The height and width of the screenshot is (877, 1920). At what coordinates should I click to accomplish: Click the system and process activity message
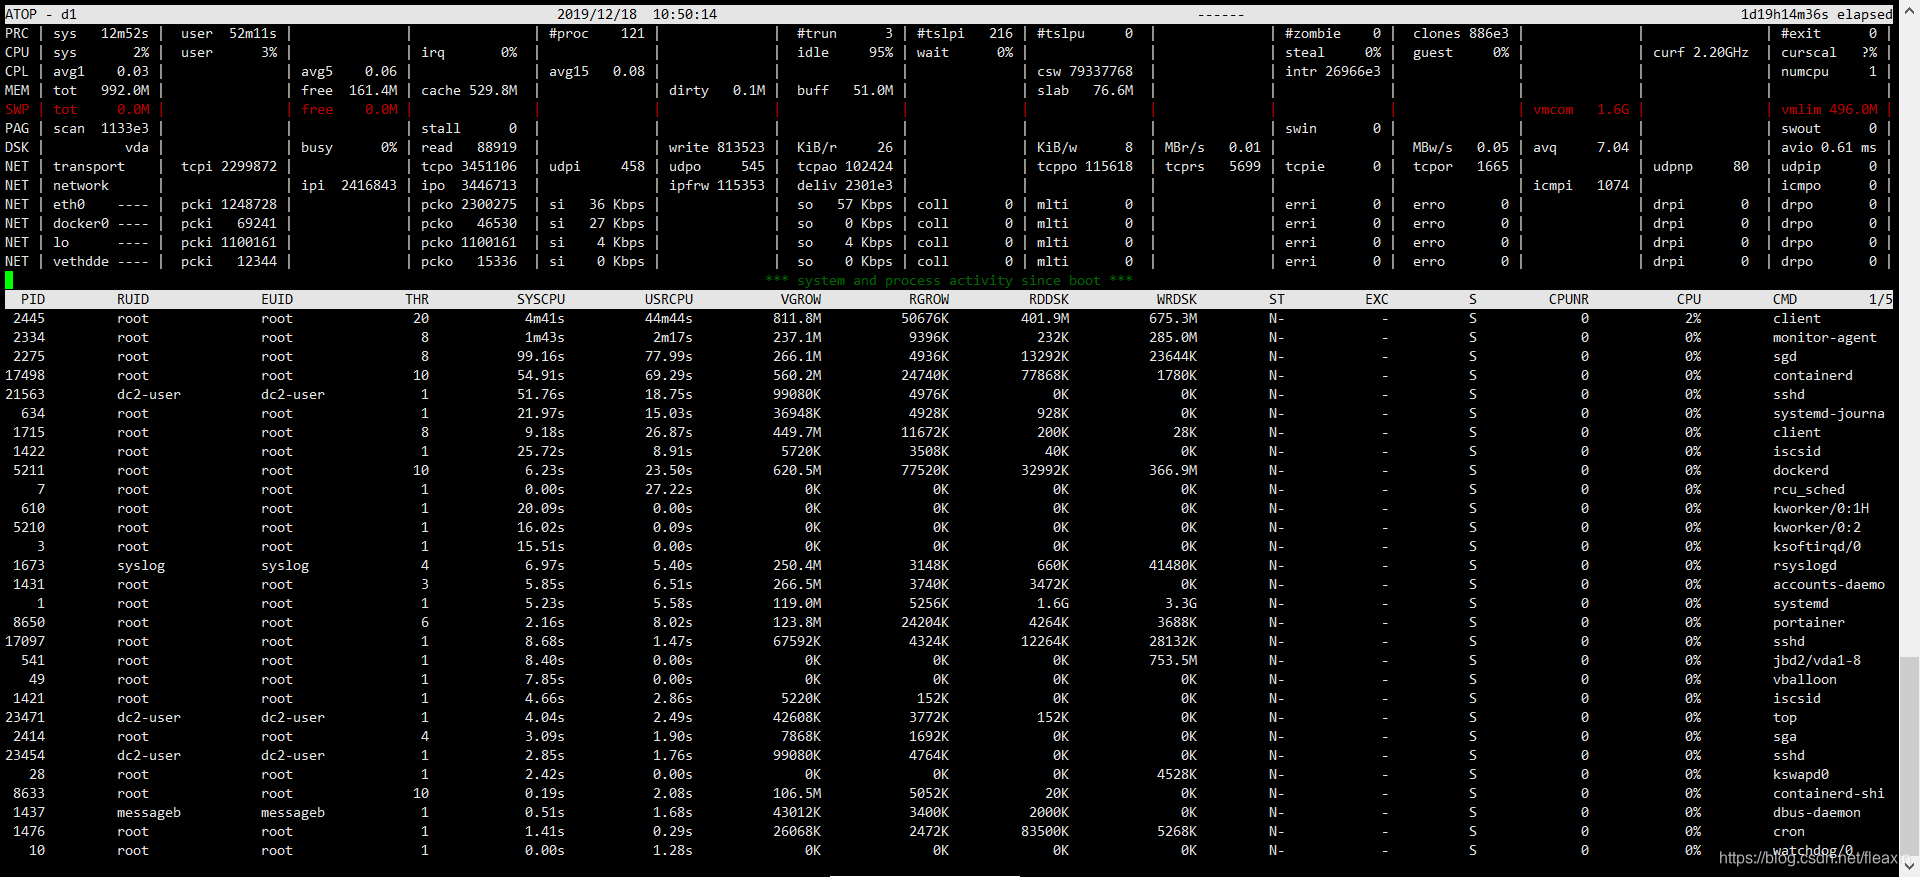949,280
